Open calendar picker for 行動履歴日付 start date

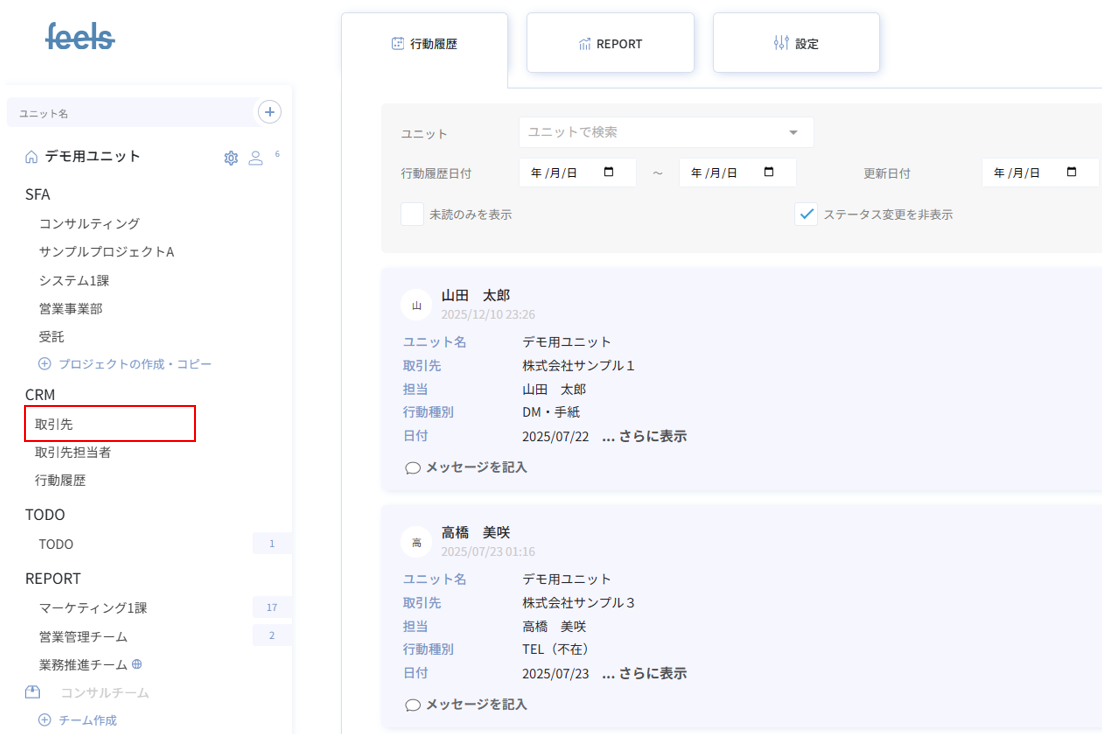609,172
